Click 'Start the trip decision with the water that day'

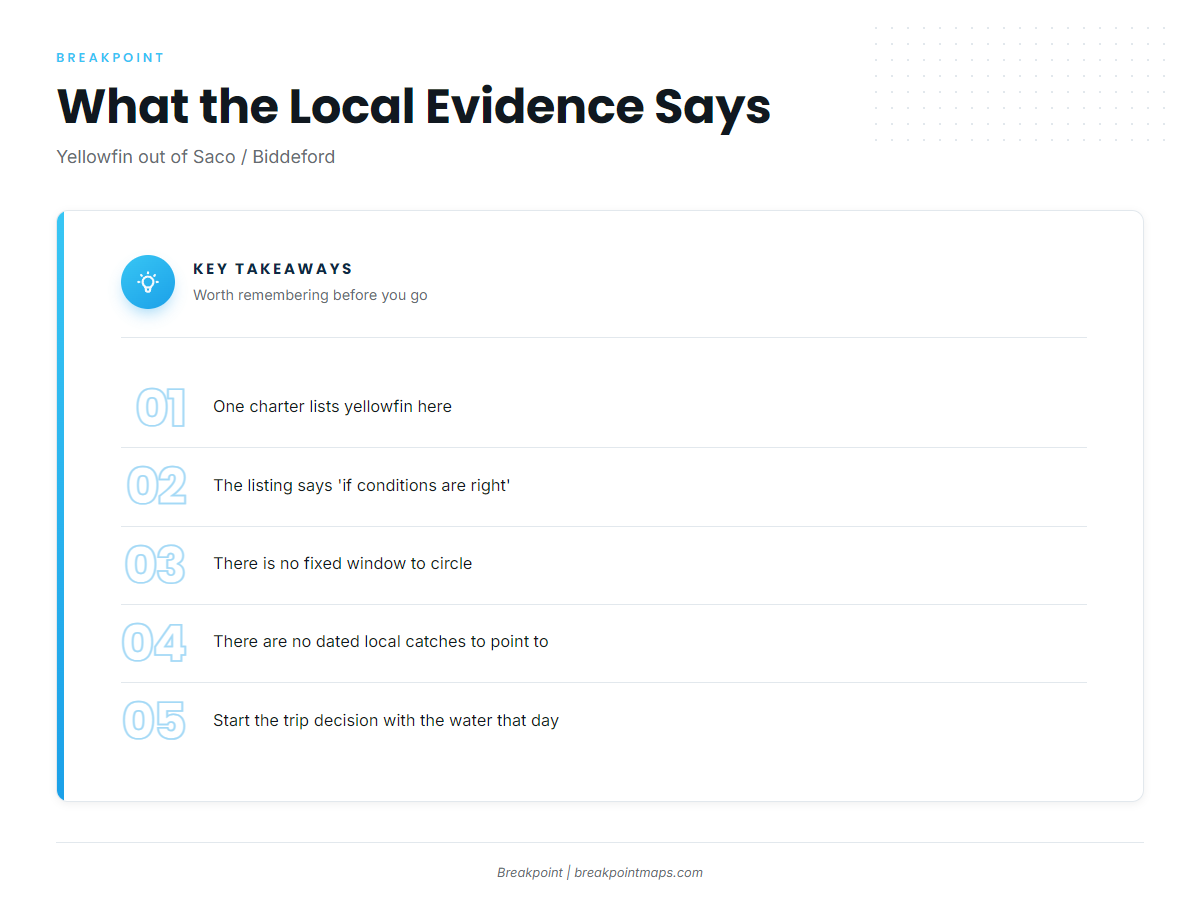386,720
